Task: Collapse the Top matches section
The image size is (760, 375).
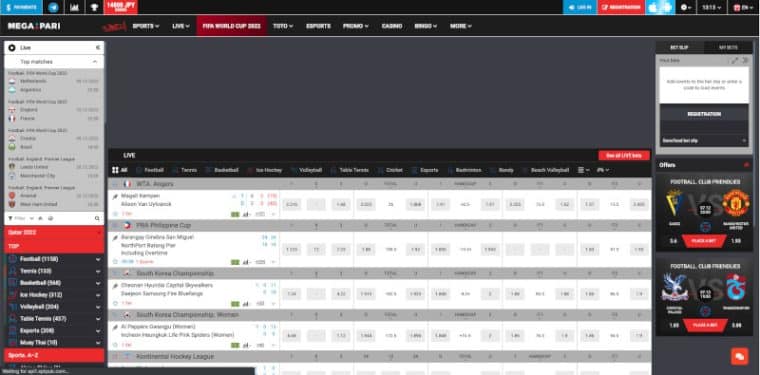Action: [95, 62]
